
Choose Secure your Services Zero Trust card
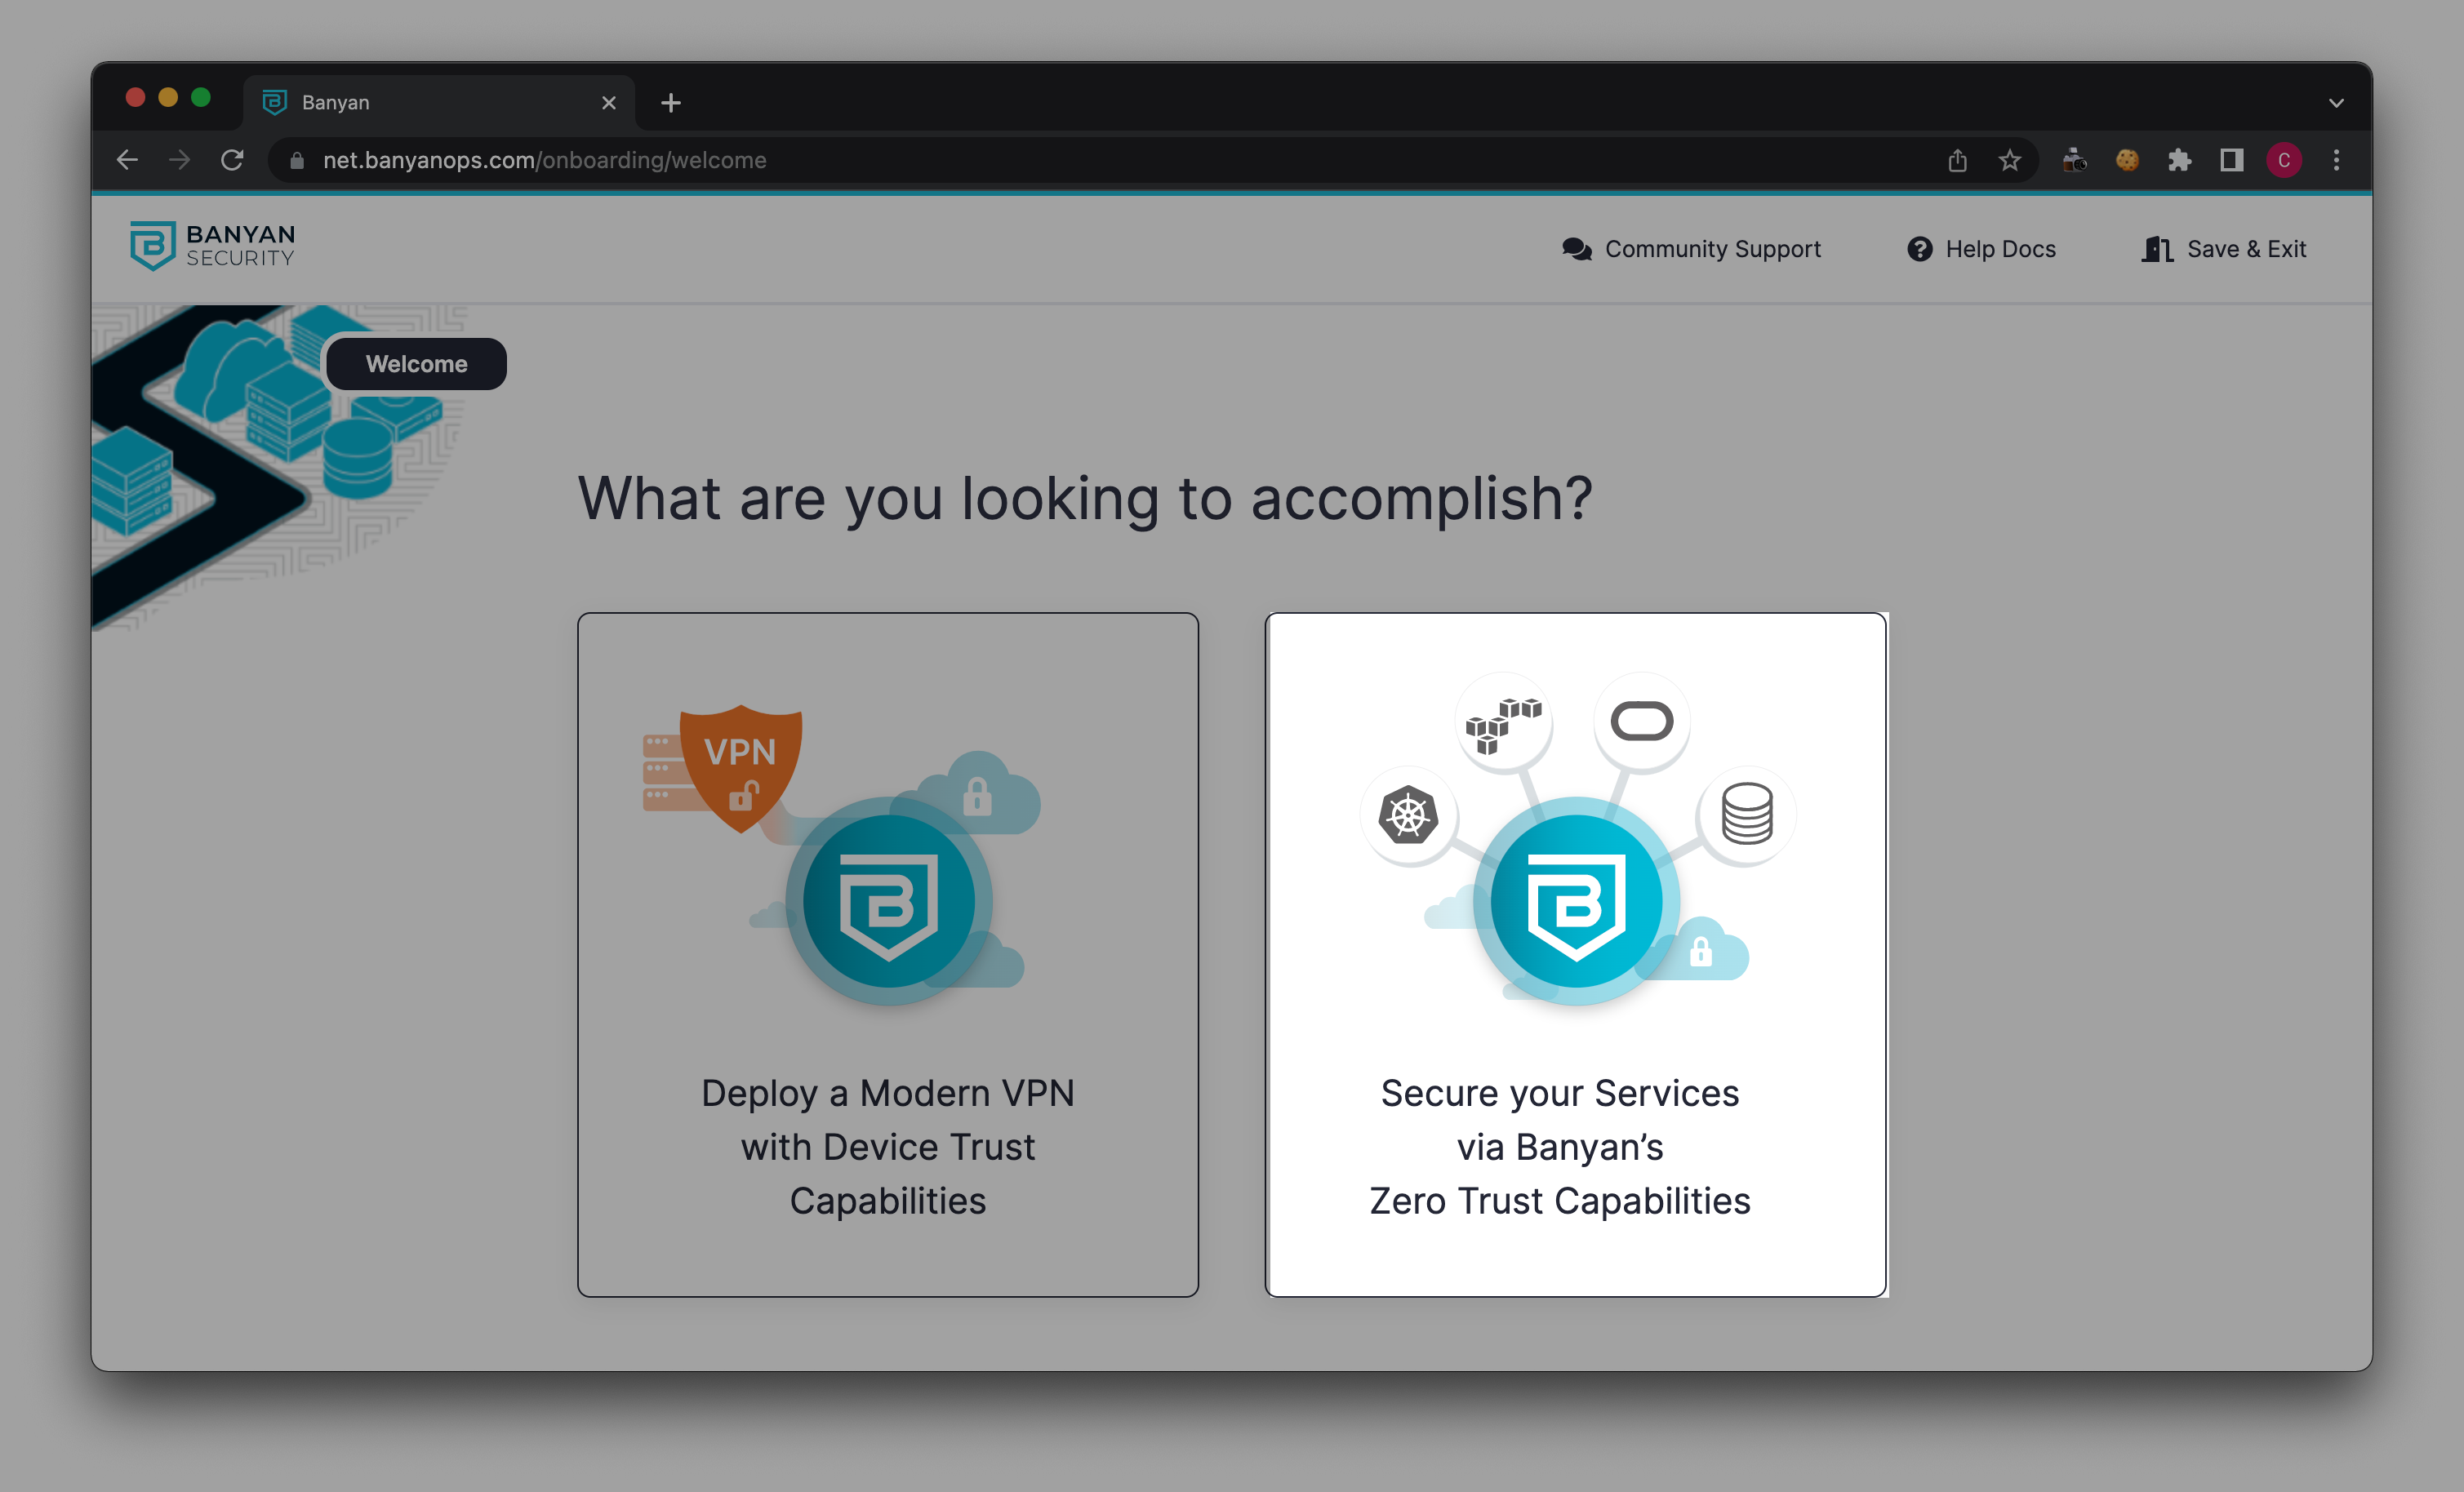pos(1575,954)
